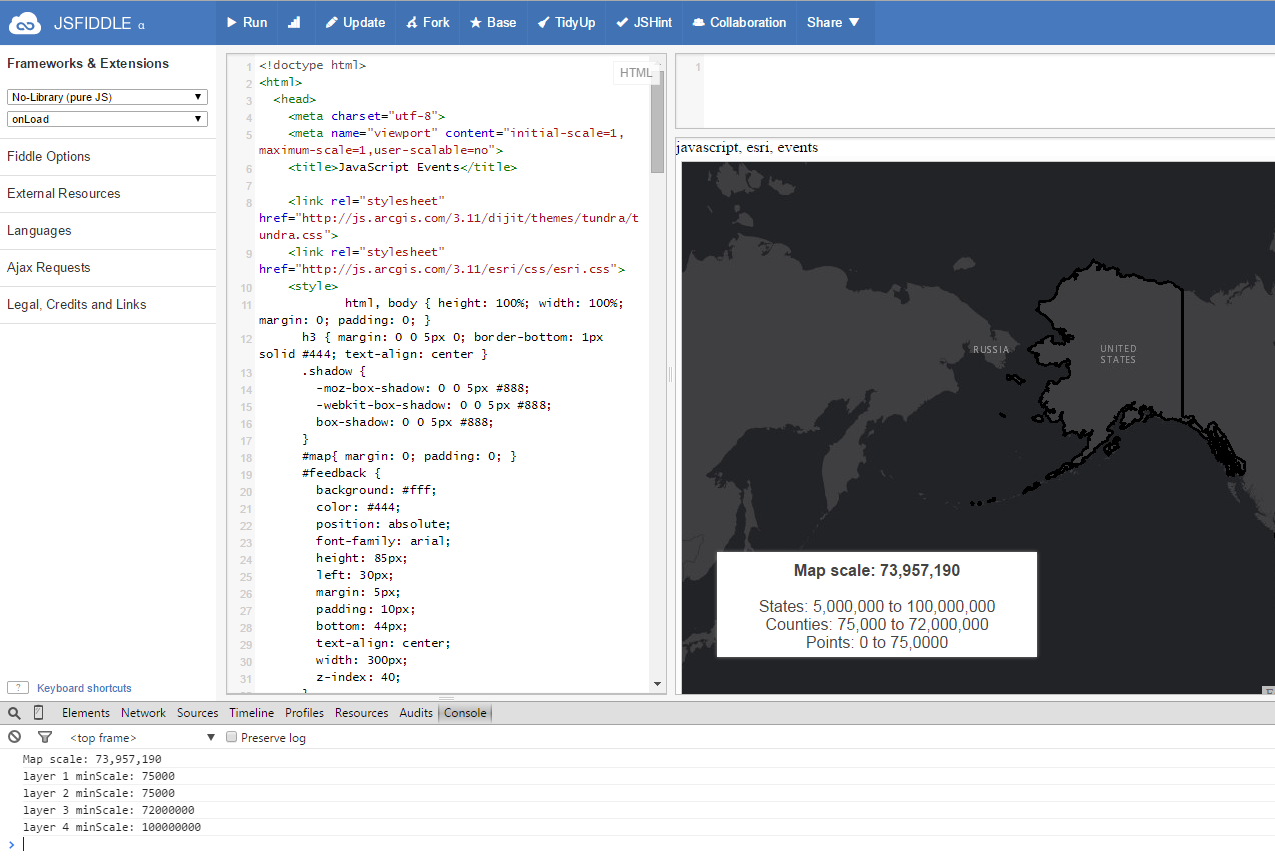
Task: Run TidyUp on the code
Action: coord(566,22)
